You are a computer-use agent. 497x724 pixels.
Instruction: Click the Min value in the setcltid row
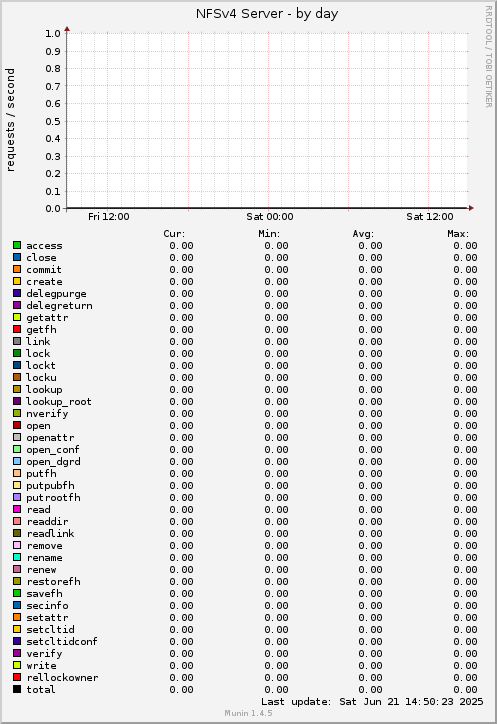pos(276,630)
